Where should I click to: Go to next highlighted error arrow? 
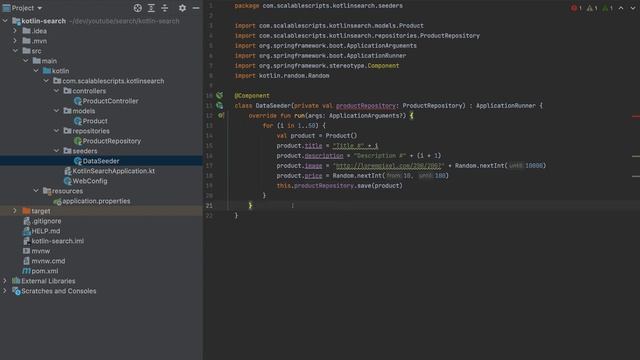click(x=633, y=8)
